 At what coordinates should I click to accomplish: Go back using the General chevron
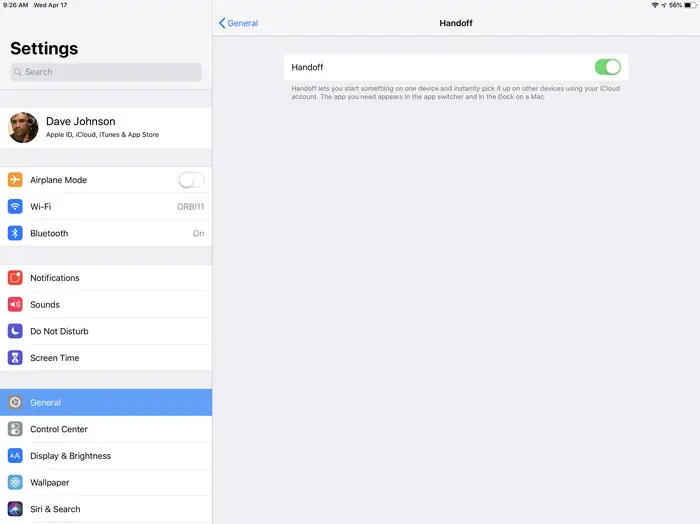[x=222, y=23]
